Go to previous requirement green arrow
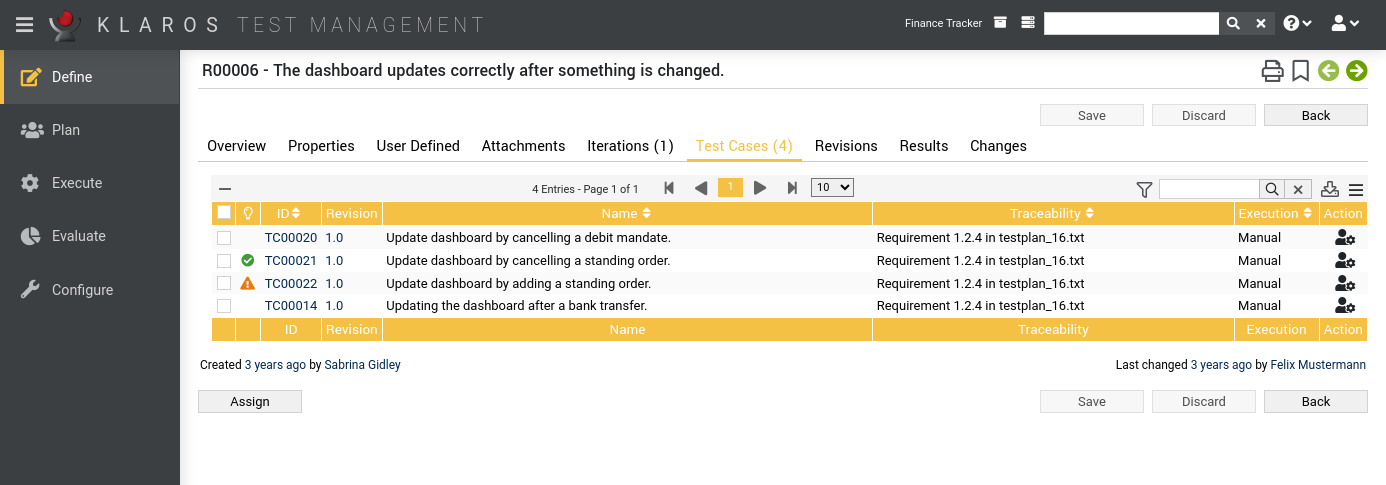Viewport: 1386px width, 485px height. [1328, 71]
